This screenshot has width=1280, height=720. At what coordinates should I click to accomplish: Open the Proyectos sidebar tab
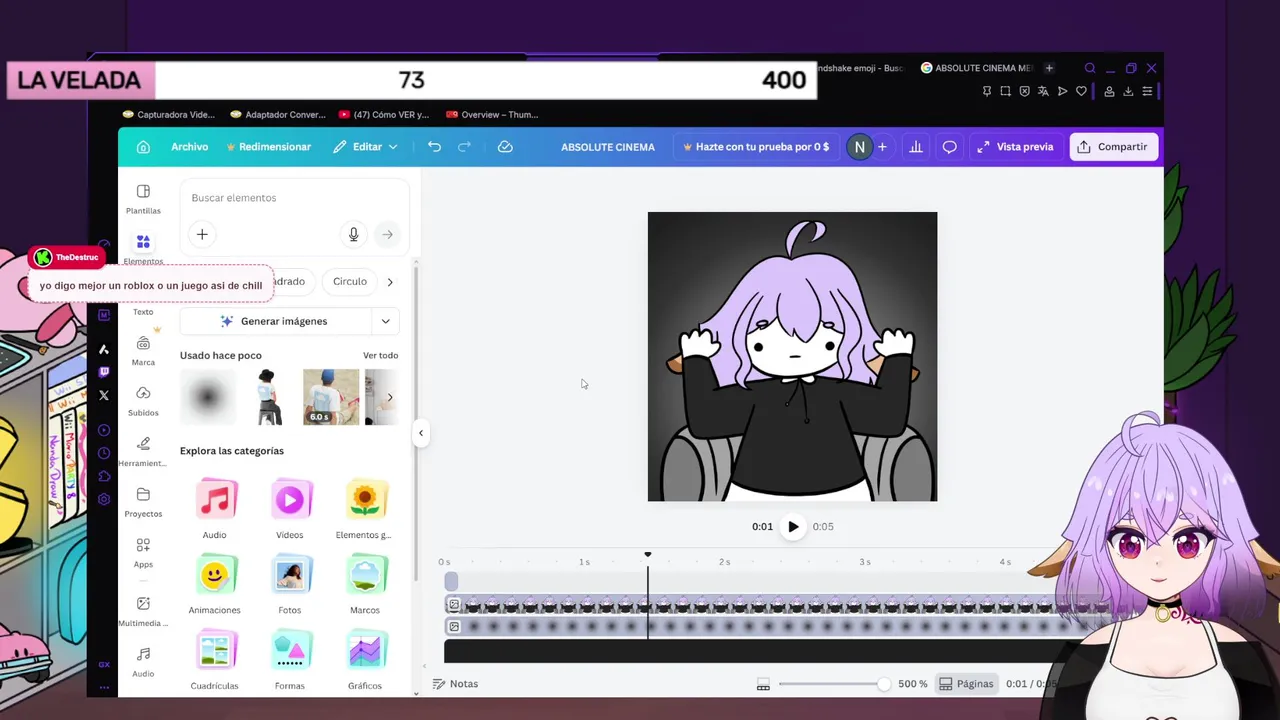pyautogui.click(x=143, y=502)
